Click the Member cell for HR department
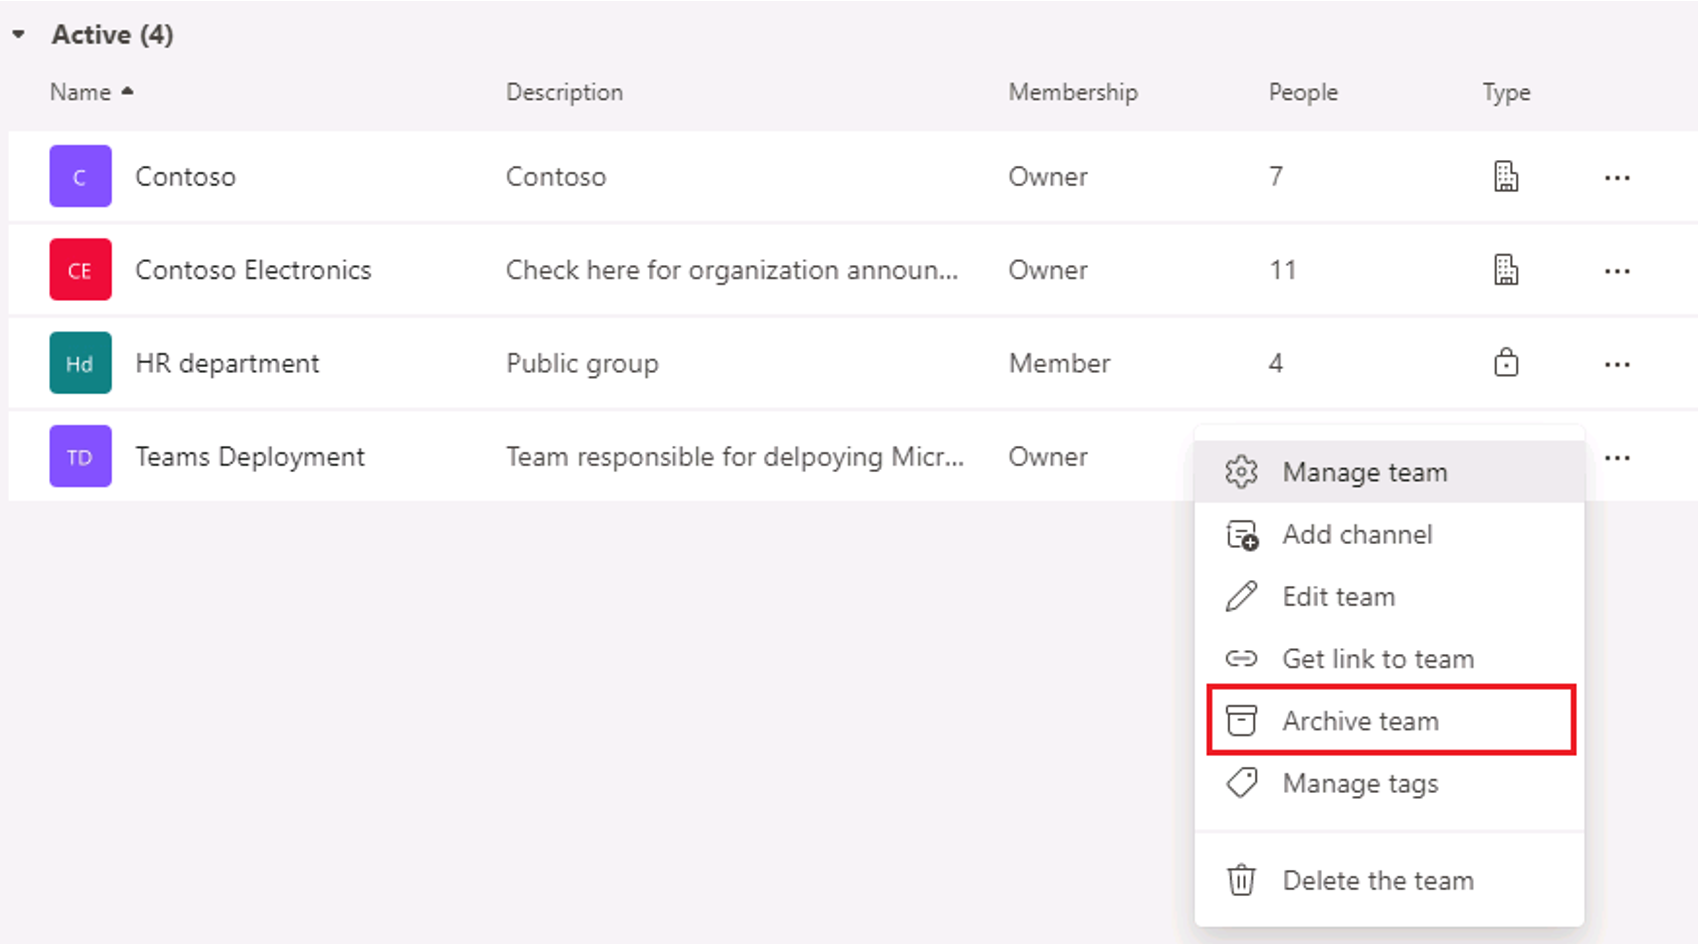This screenshot has width=1698, height=944. [x=1059, y=364]
